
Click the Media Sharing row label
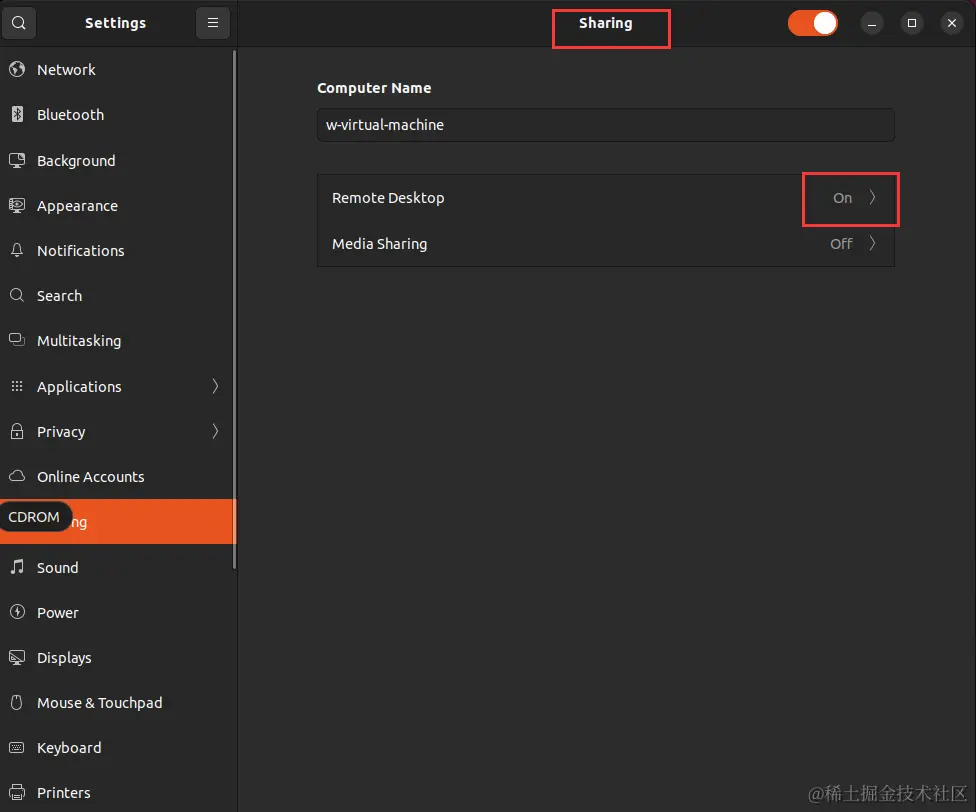379,244
